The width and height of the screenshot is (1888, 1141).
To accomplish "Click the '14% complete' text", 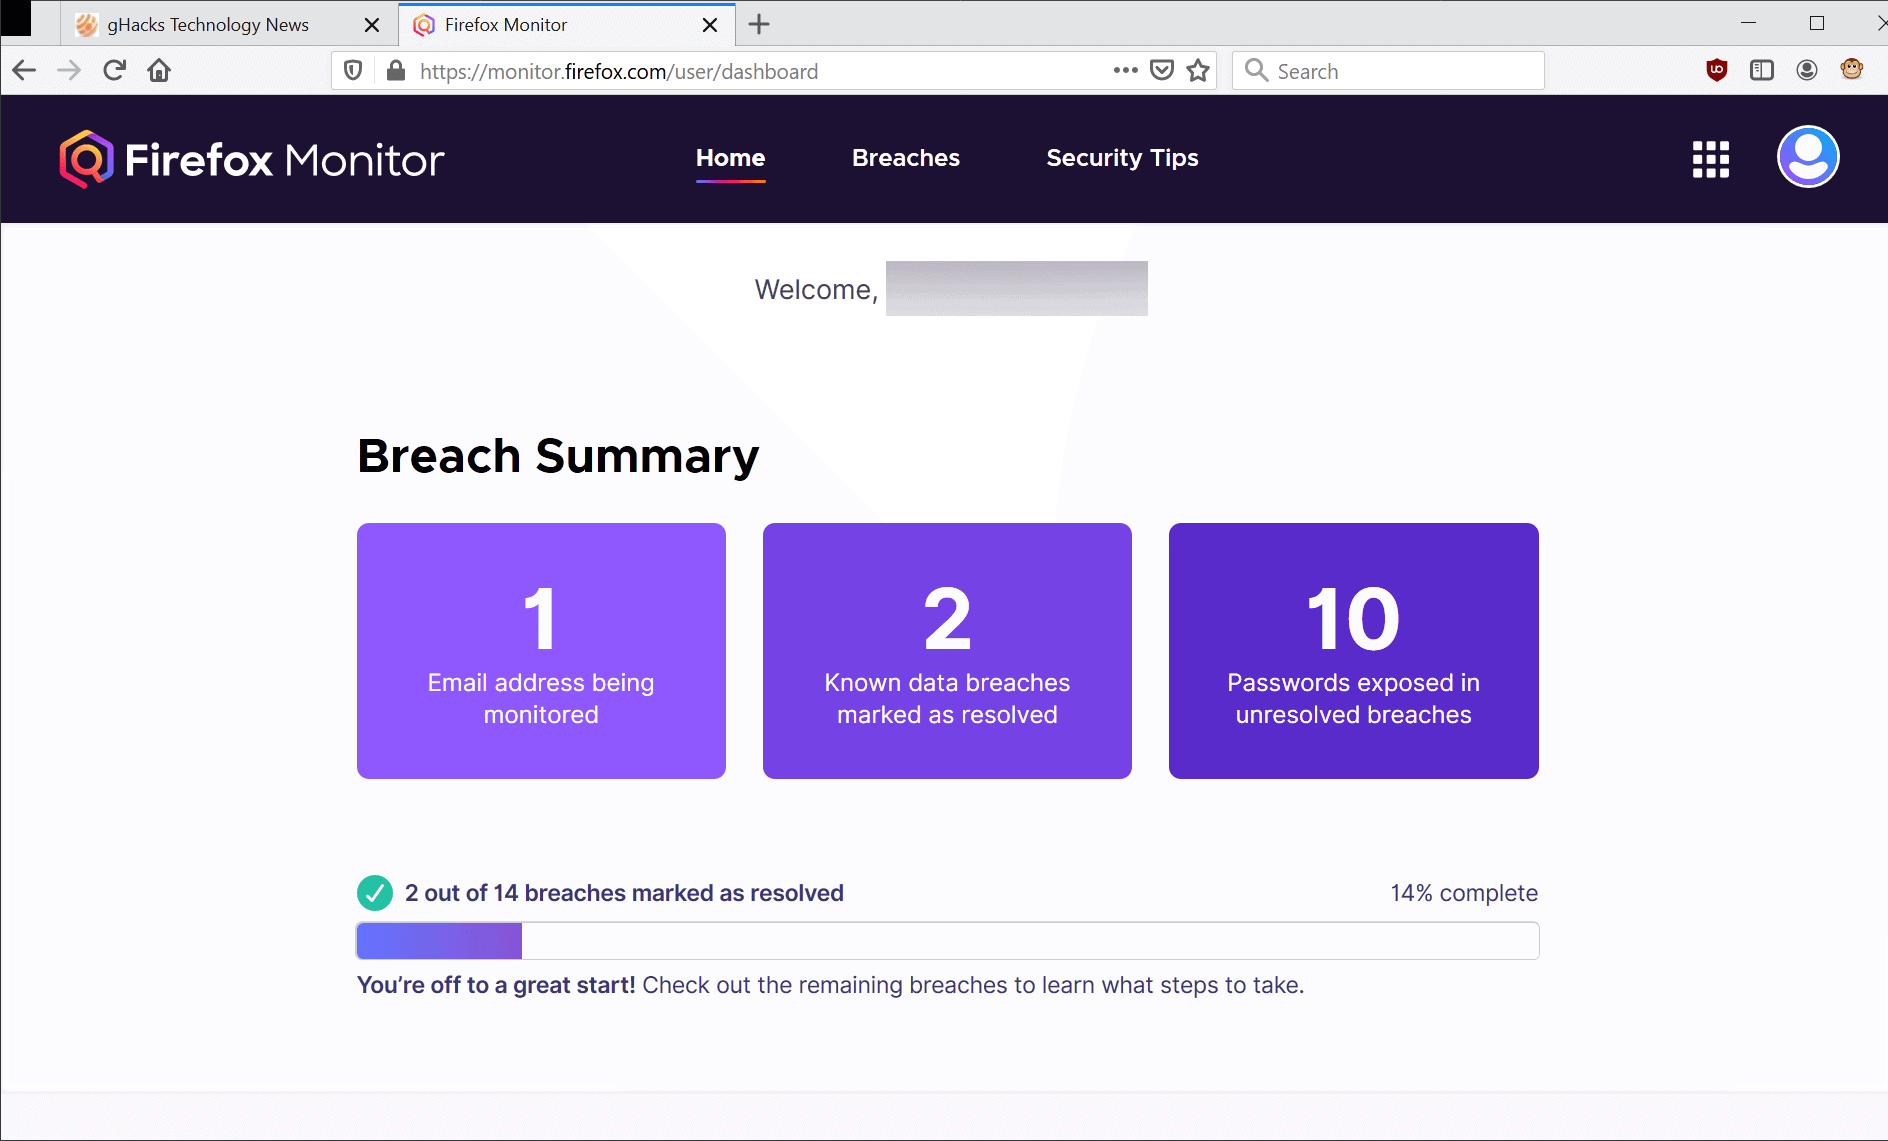I will [x=1464, y=893].
